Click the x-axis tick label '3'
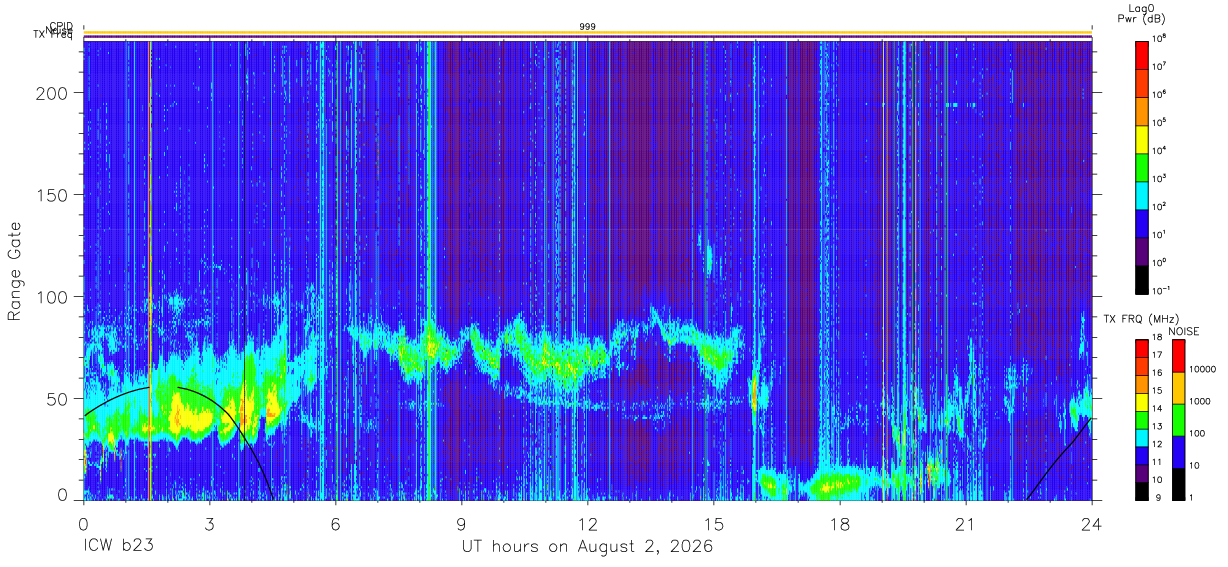Image resolution: width=1228 pixels, height=567 pixels. [x=209, y=523]
